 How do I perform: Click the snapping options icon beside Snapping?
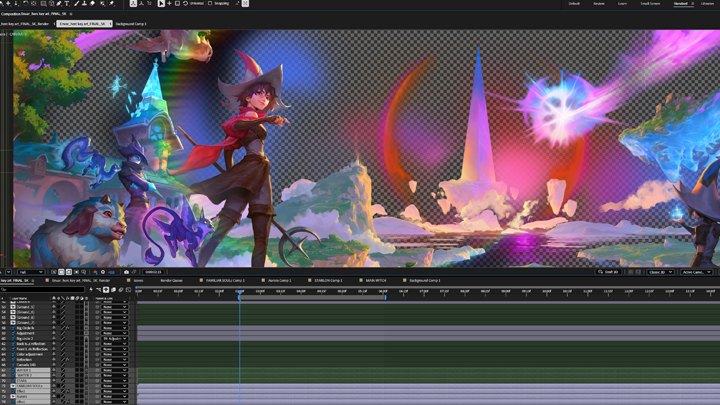click(237, 3)
